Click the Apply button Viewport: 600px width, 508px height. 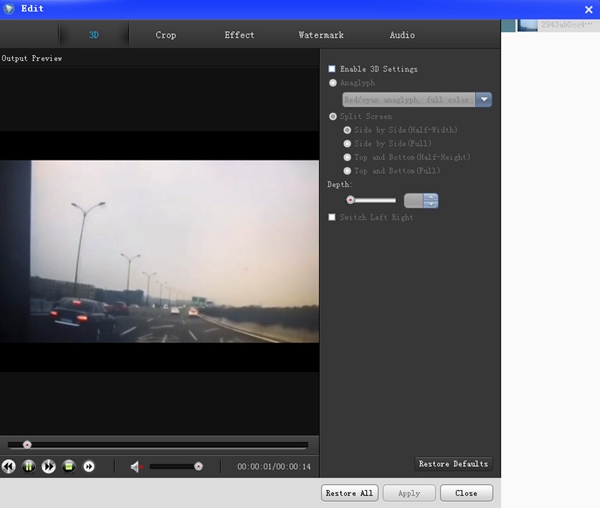pyautogui.click(x=409, y=493)
